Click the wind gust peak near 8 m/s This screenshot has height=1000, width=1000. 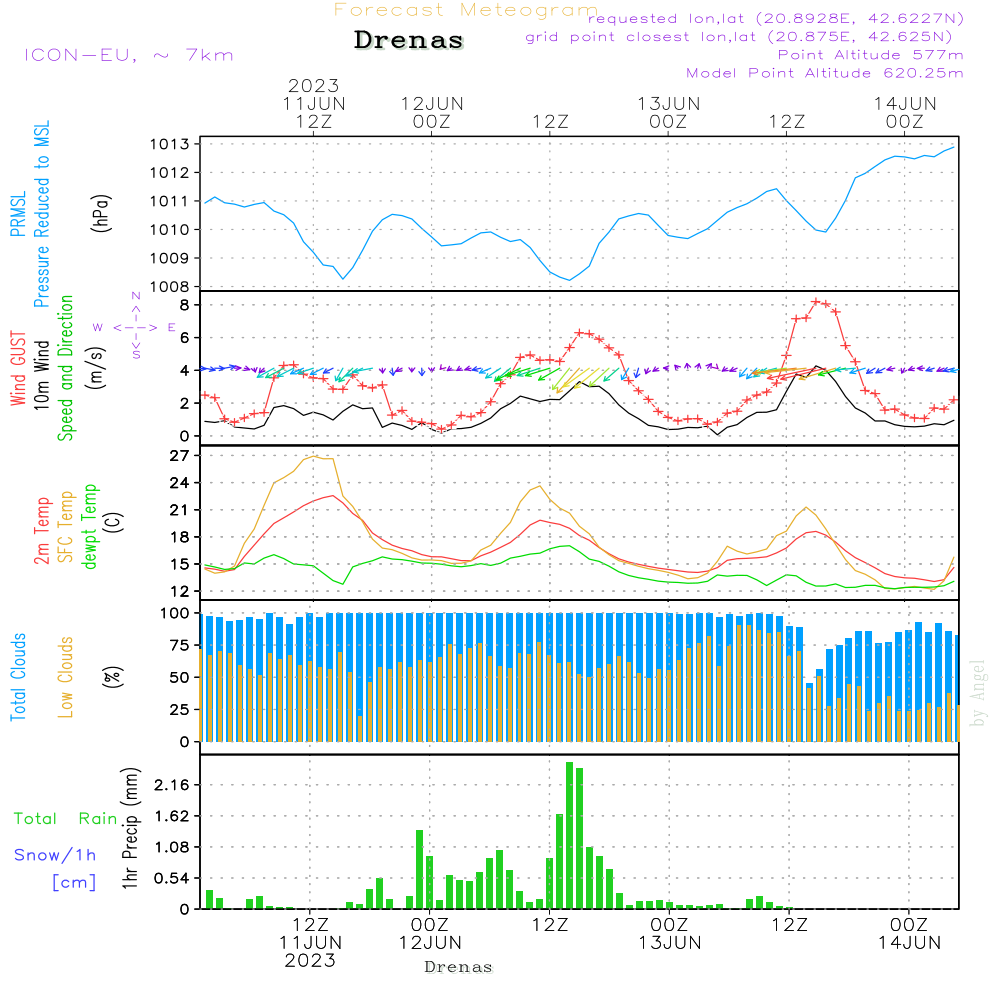pos(817,301)
